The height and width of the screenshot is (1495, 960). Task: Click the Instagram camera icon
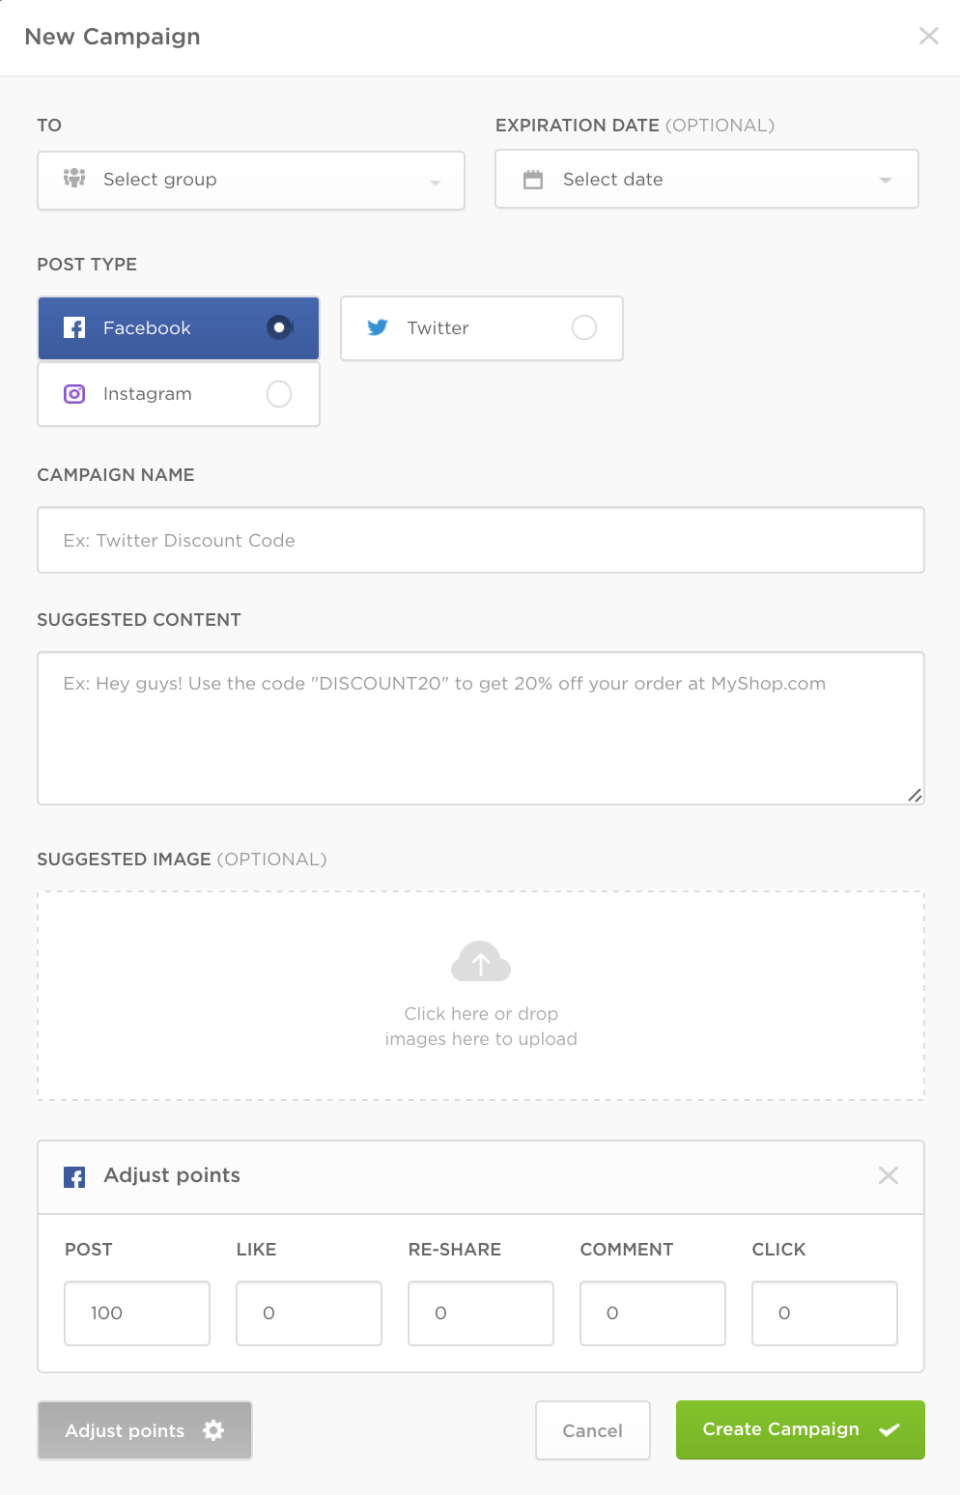(x=74, y=394)
